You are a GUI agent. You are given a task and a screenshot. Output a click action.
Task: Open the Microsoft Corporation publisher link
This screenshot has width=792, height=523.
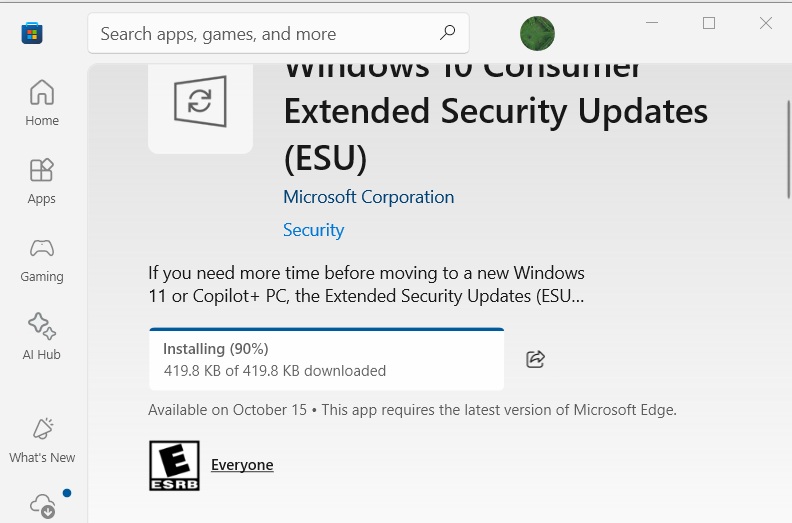[368, 197]
